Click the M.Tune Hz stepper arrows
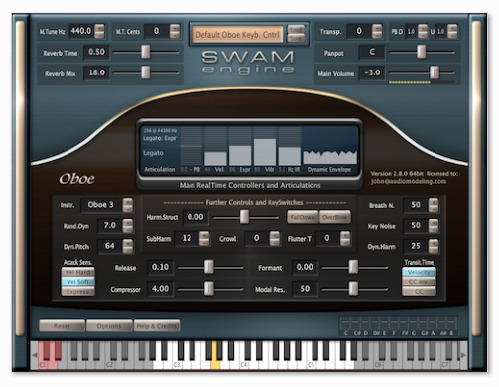Viewport: 499px width, 387px height. pos(99,31)
